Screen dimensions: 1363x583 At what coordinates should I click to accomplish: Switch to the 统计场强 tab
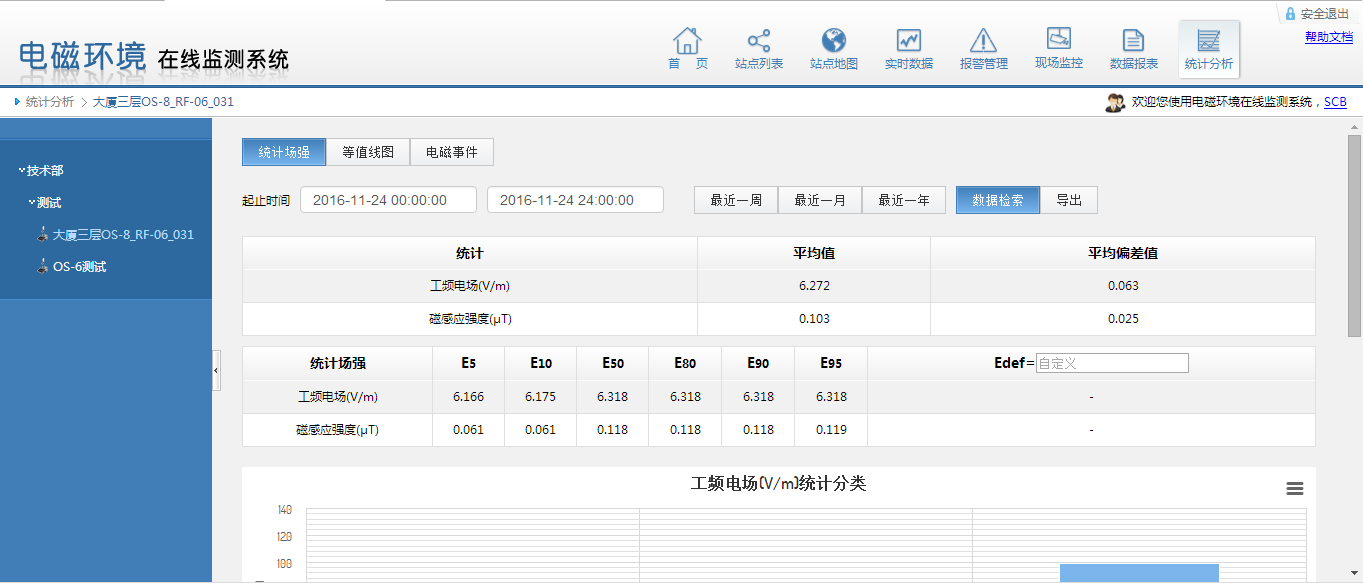point(284,153)
